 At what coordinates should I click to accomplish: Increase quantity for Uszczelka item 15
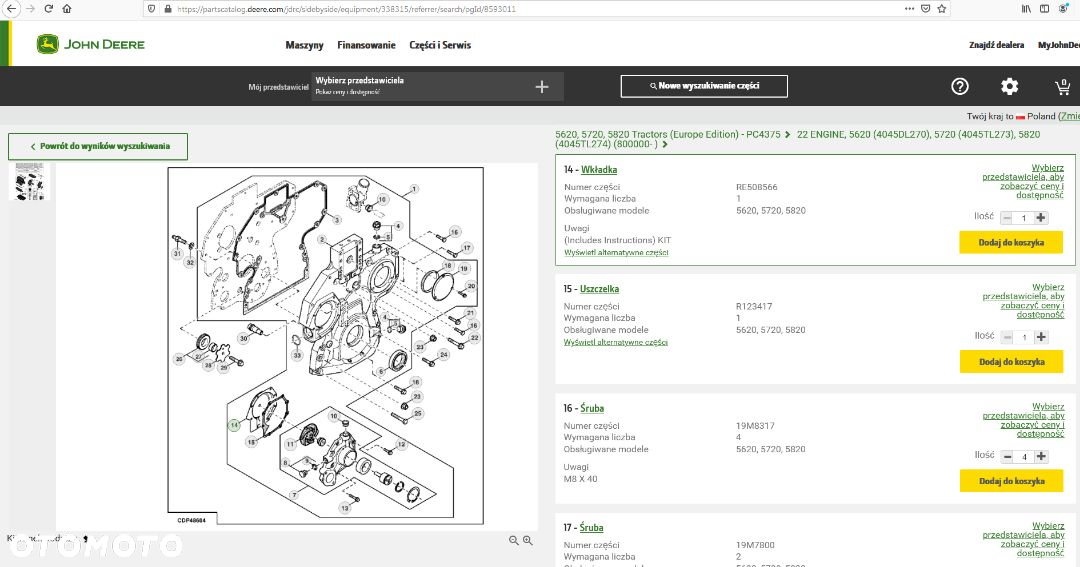click(x=1041, y=337)
